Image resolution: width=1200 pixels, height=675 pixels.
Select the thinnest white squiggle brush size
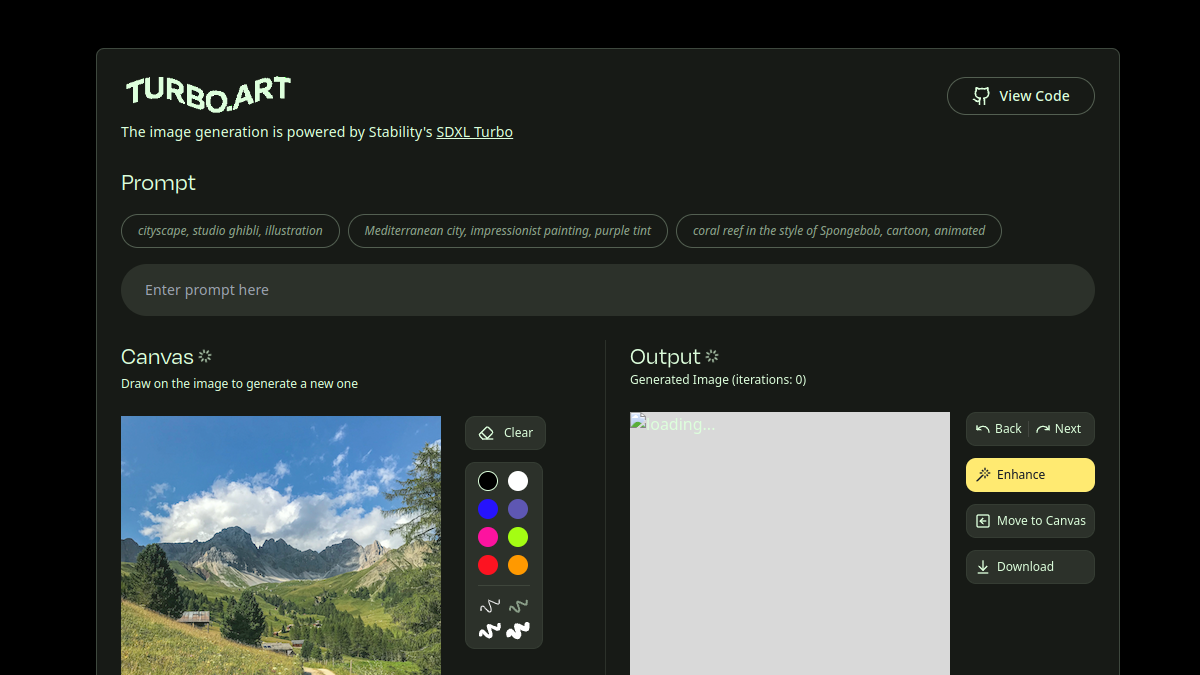(489, 606)
